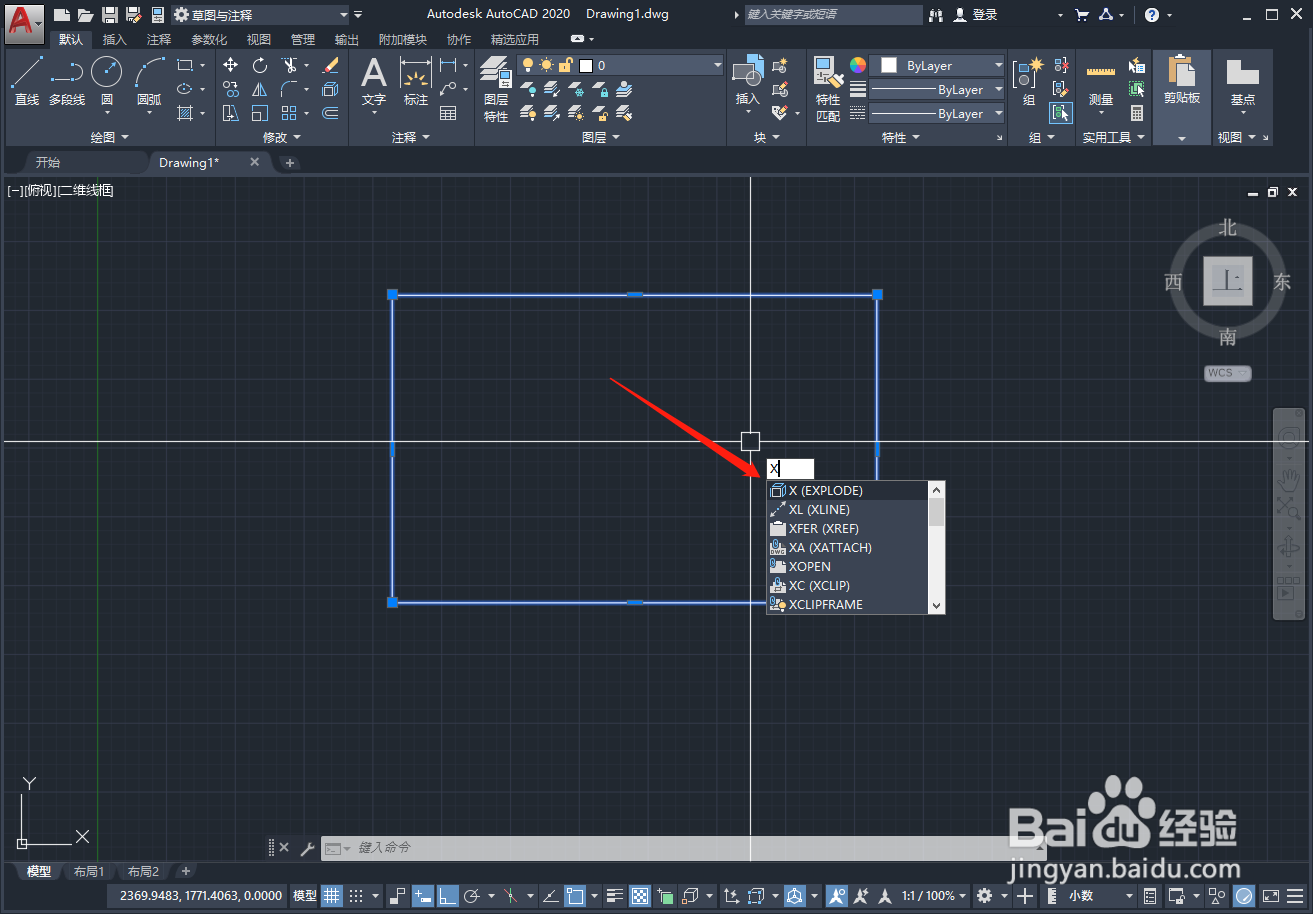The width and height of the screenshot is (1313, 914).
Task: Click the Rotate tool icon
Action: point(260,65)
